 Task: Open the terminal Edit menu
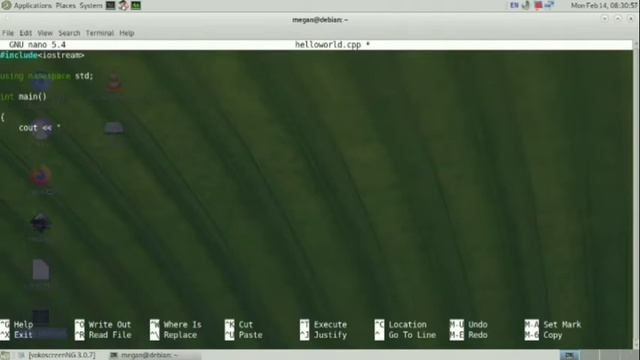pyautogui.click(x=25, y=33)
